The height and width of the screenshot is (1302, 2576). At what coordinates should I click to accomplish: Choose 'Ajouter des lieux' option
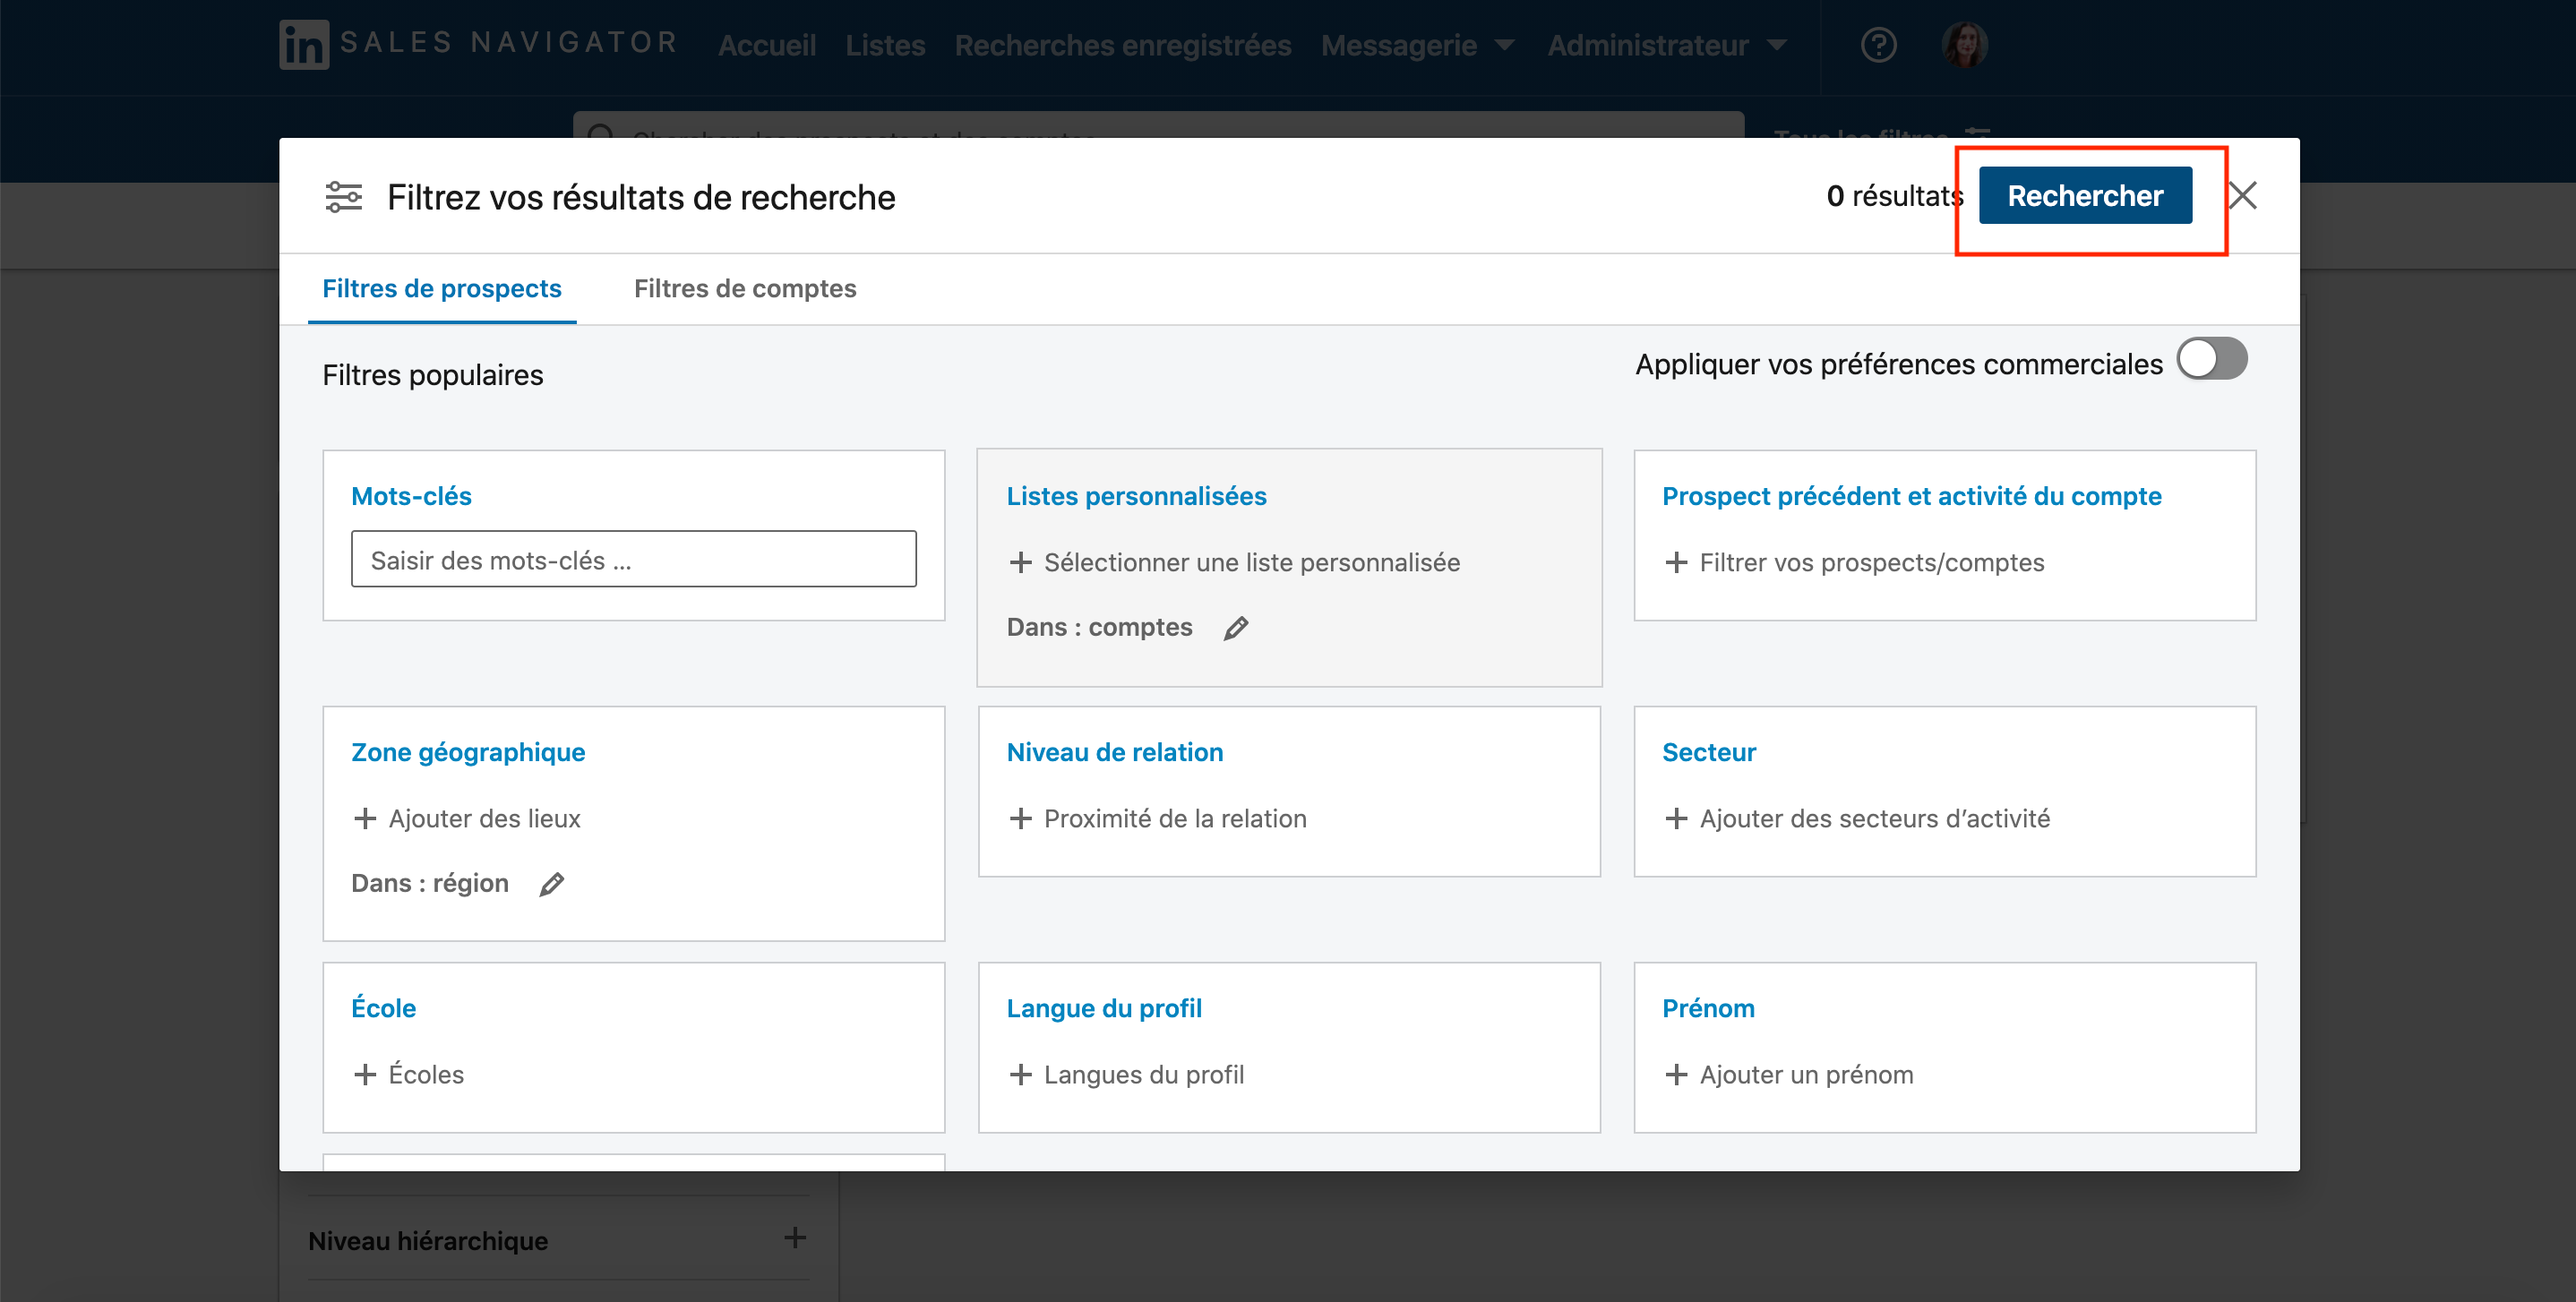click(x=484, y=819)
